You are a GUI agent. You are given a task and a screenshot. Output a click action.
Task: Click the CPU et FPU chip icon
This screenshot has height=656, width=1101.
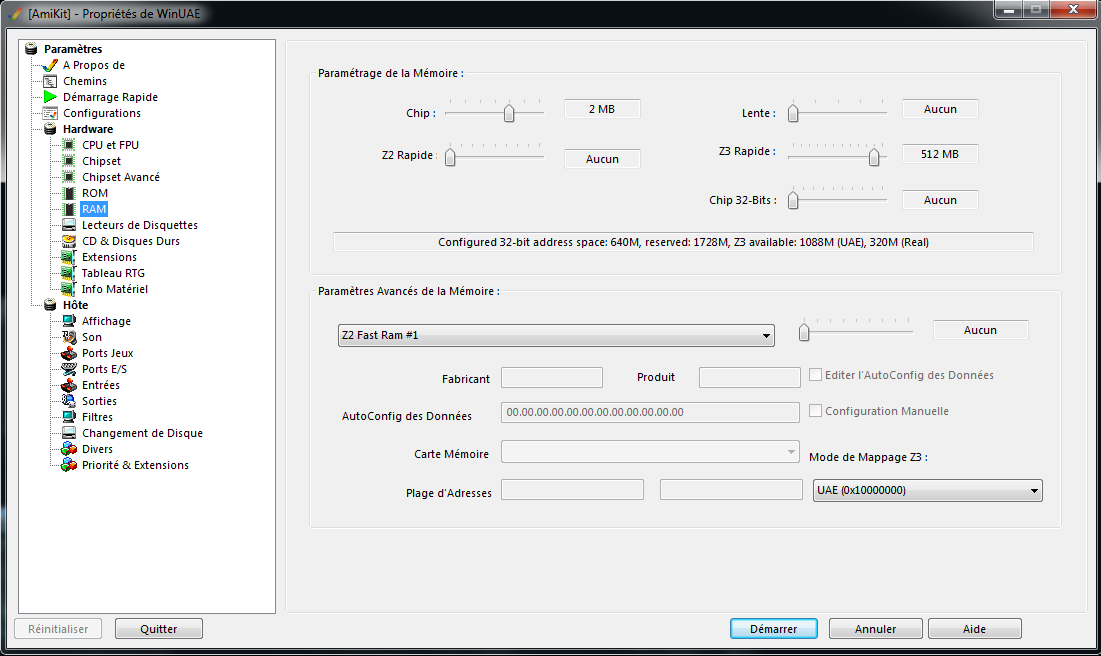[x=69, y=145]
